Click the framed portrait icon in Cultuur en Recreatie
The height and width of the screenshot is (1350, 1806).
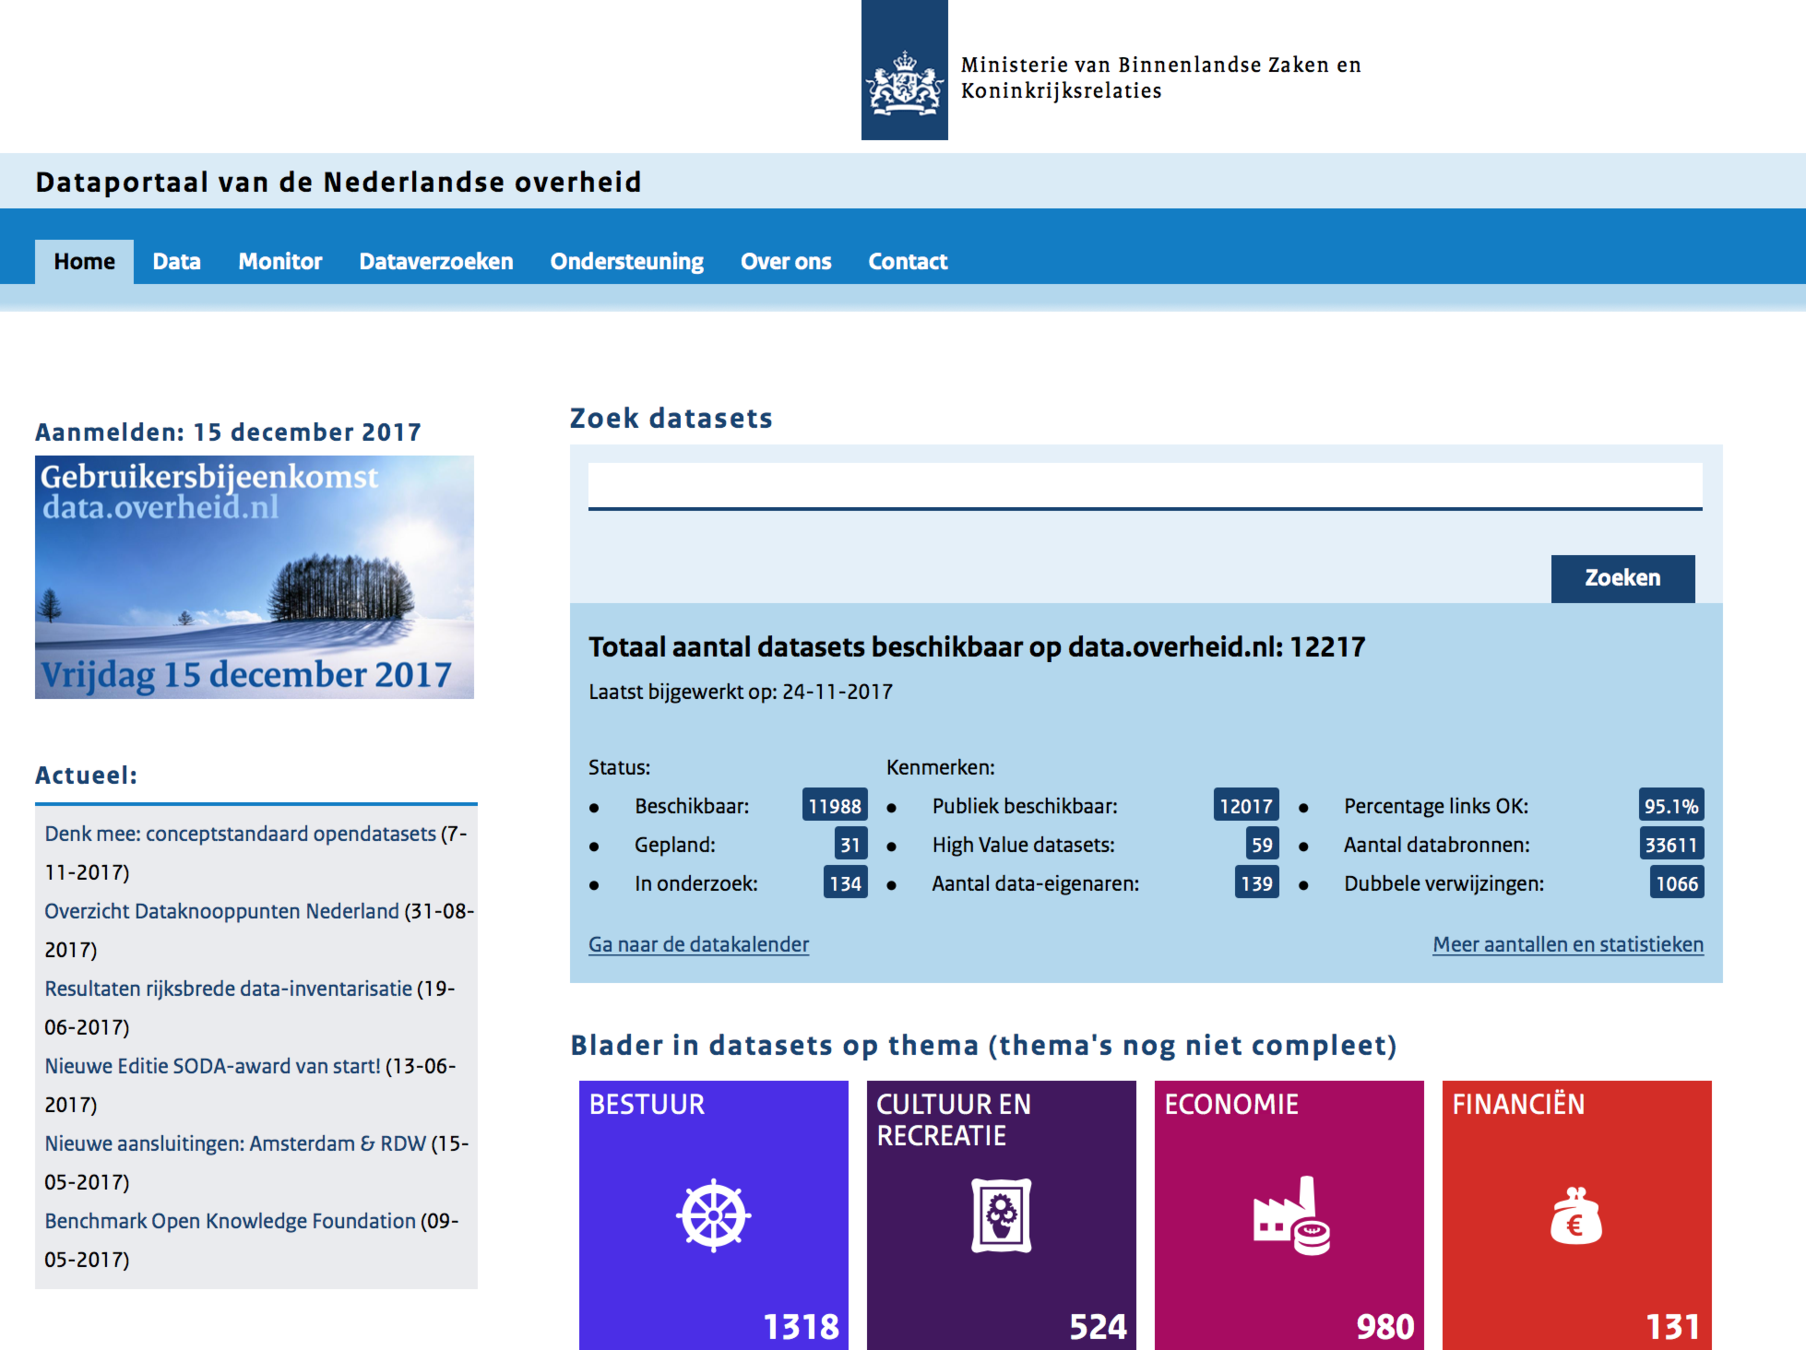[x=1001, y=1215]
